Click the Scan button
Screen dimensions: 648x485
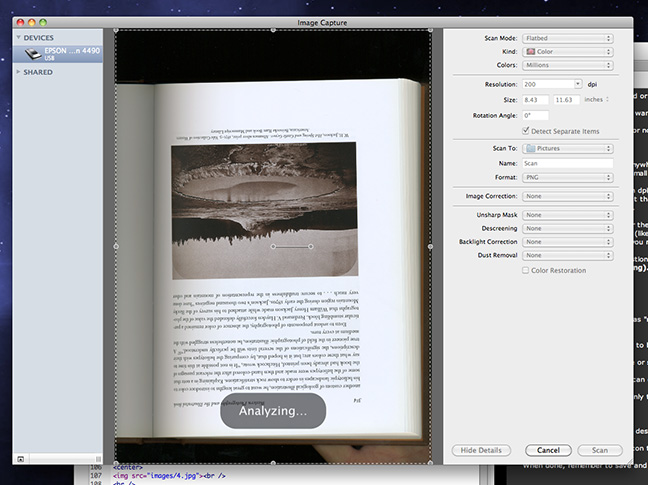coord(600,450)
